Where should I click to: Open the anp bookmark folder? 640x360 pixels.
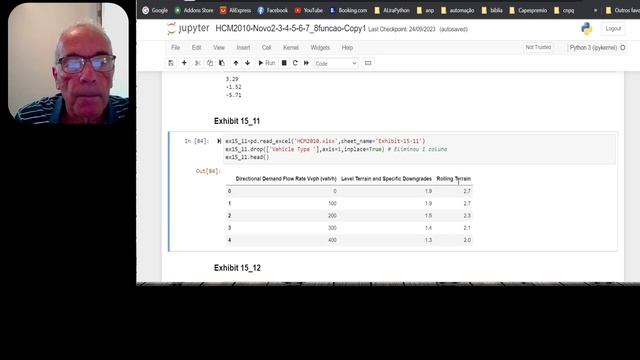(x=425, y=11)
